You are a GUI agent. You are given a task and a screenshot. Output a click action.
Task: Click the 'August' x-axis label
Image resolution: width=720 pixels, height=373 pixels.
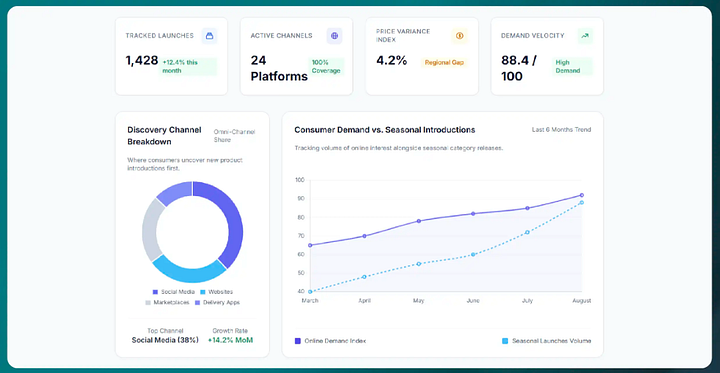click(x=581, y=301)
